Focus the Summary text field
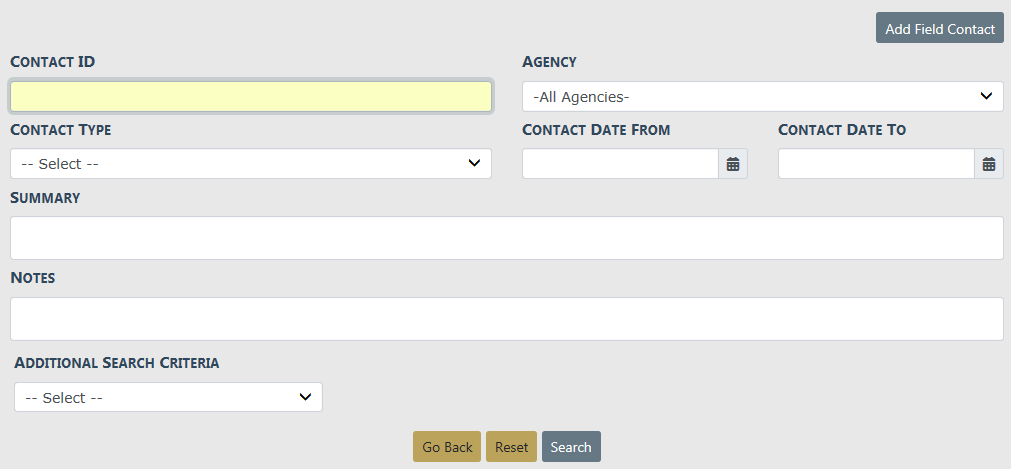The image size is (1011, 469). 506,238
